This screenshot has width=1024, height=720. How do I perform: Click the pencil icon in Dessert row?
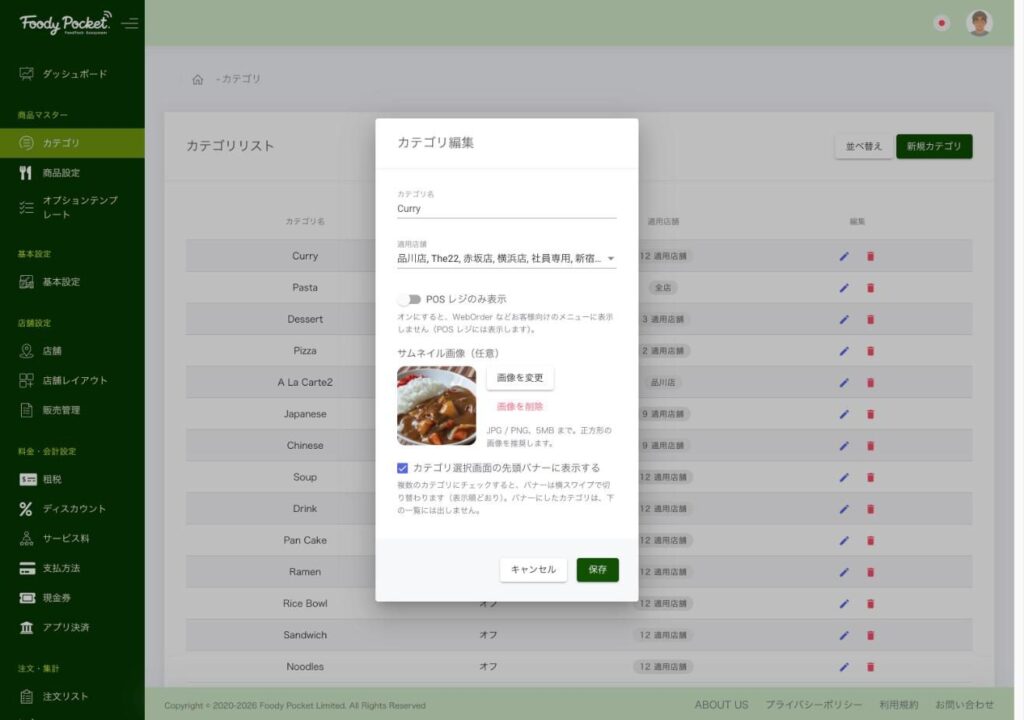[844, 319]
